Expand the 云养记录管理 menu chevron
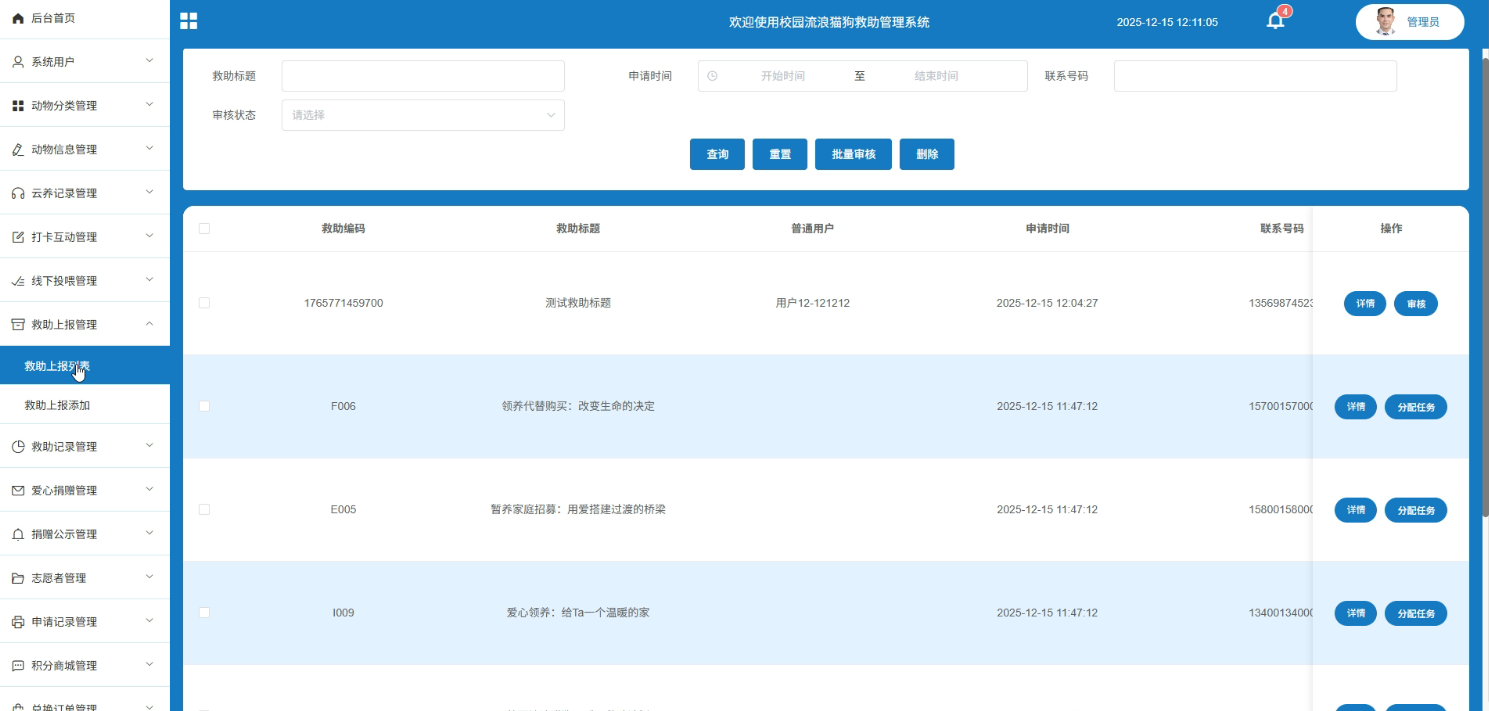 [149, 192]
